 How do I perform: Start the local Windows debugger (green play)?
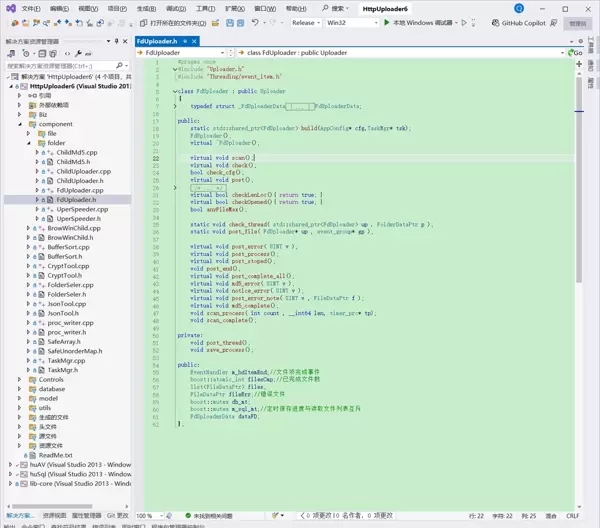(388, 22)
